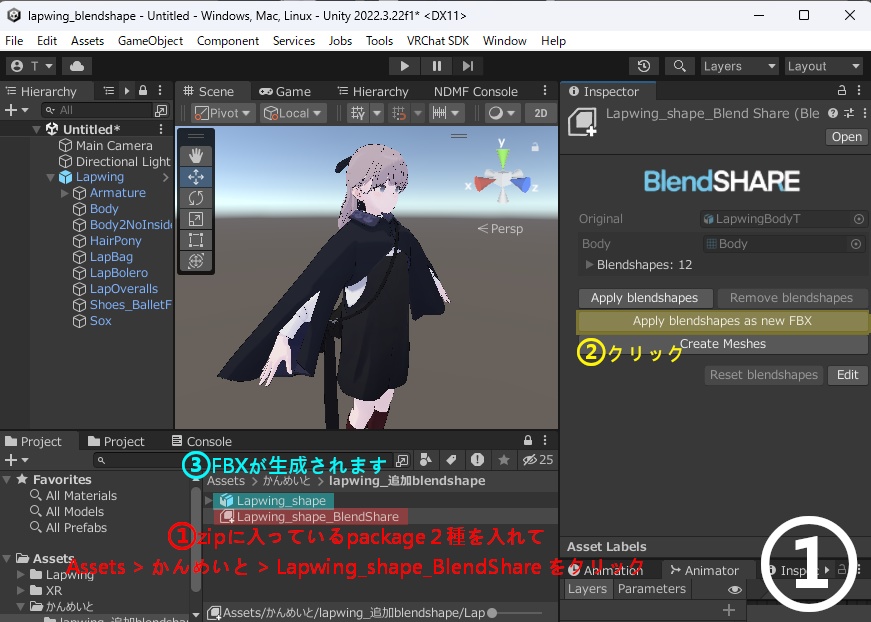Viewport: 871px width, 622px height.
Task: Open the Layout dropdown
Action: (823, 66)
